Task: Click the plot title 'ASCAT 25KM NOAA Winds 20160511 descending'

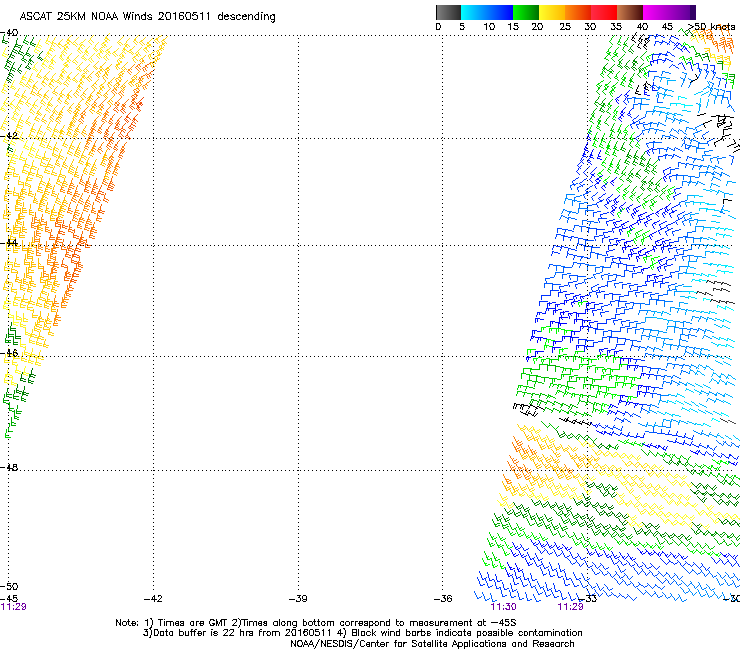Action: pos(147,17)
